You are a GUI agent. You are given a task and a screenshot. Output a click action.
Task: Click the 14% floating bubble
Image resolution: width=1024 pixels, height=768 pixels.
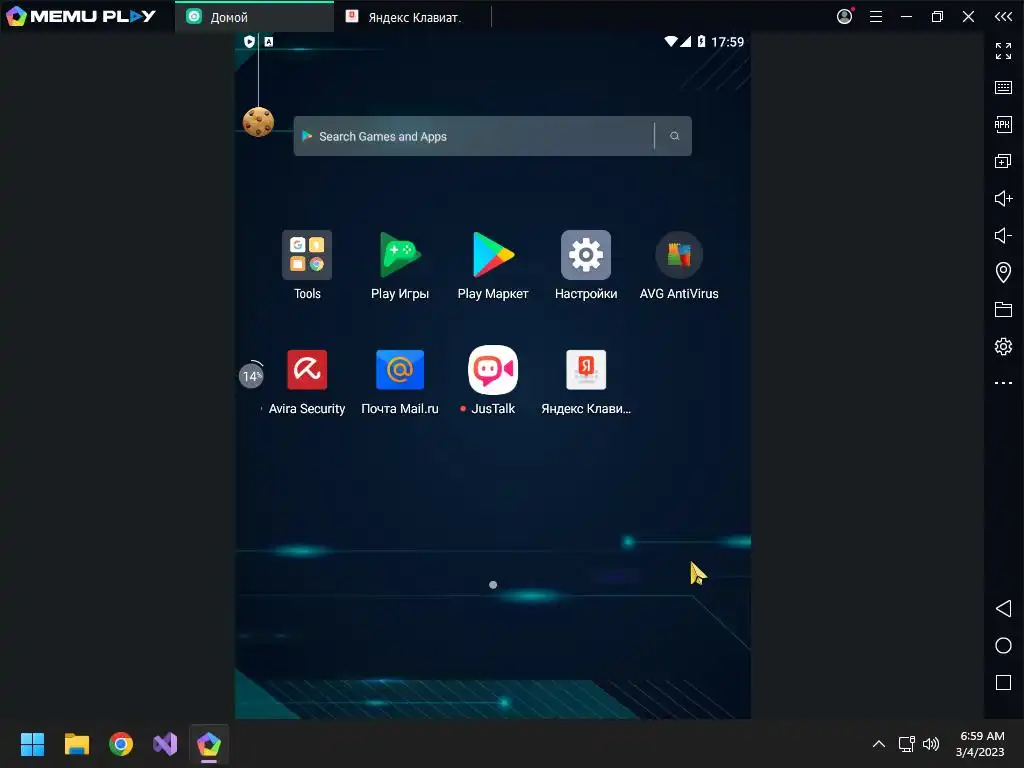(251, 375)
